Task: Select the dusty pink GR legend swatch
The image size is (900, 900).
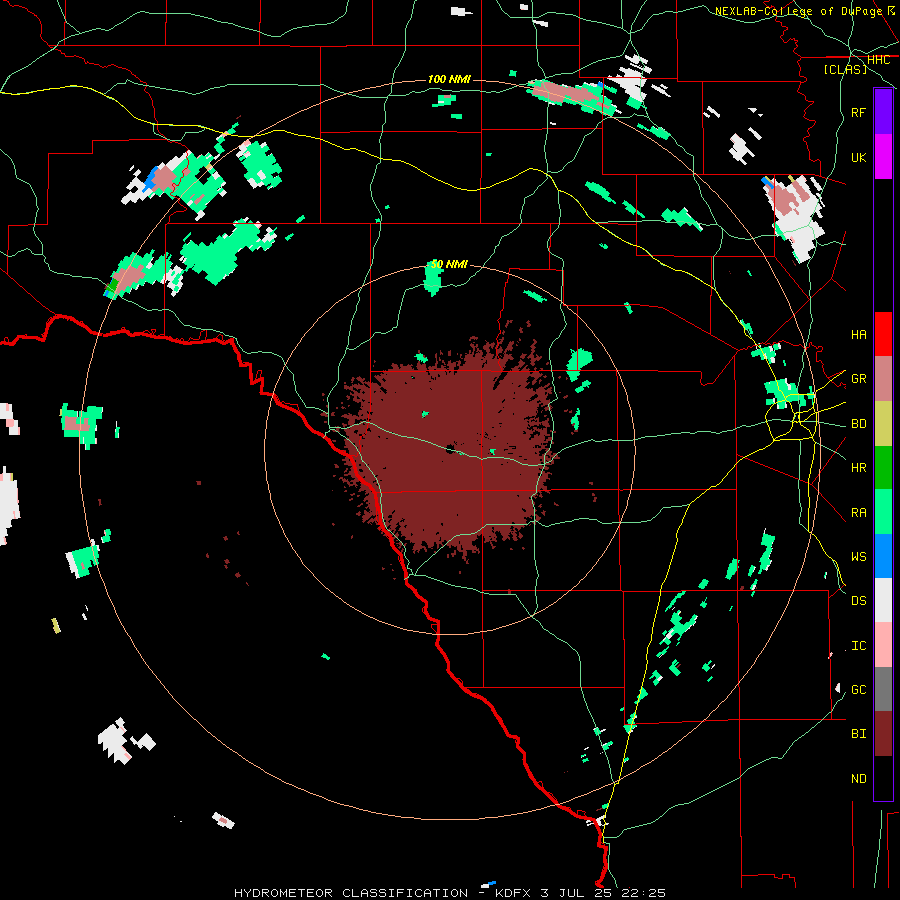Action: 883,379
